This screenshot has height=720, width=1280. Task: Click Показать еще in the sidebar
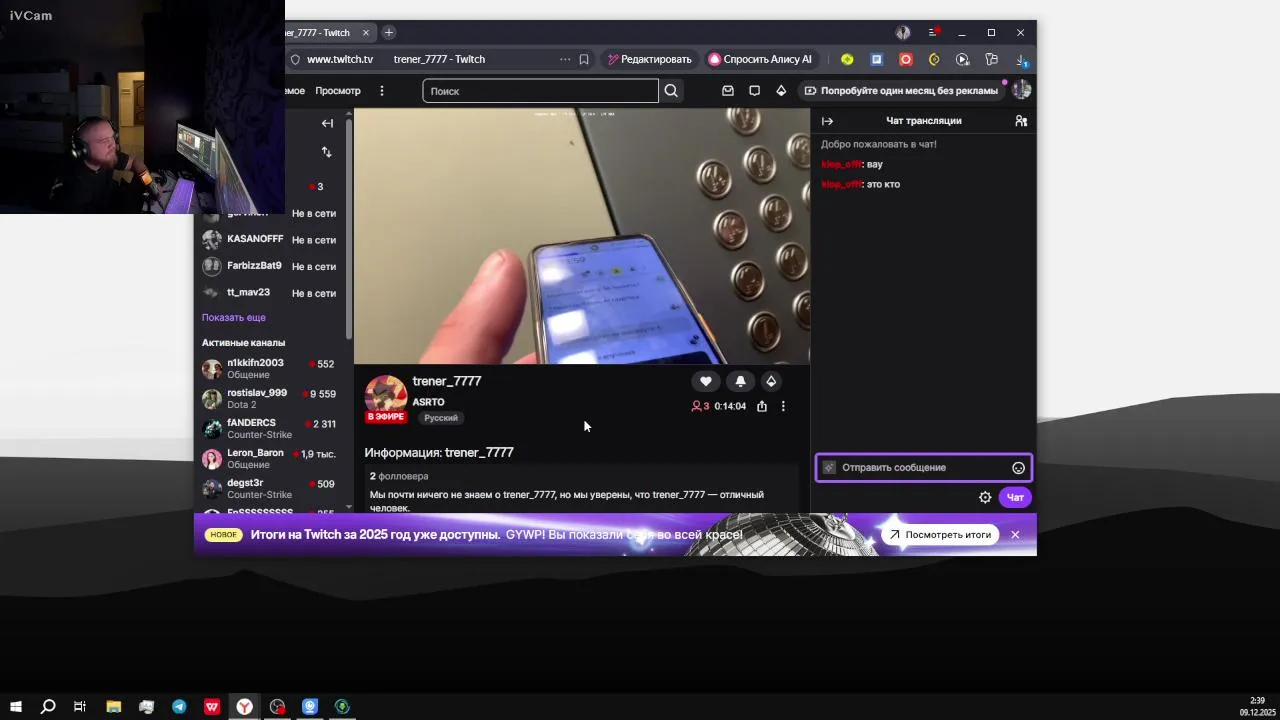pyautogui.click(x=234, y=317)
